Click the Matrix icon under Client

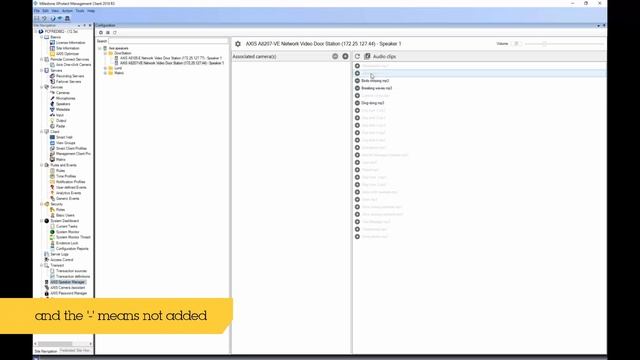52,160
